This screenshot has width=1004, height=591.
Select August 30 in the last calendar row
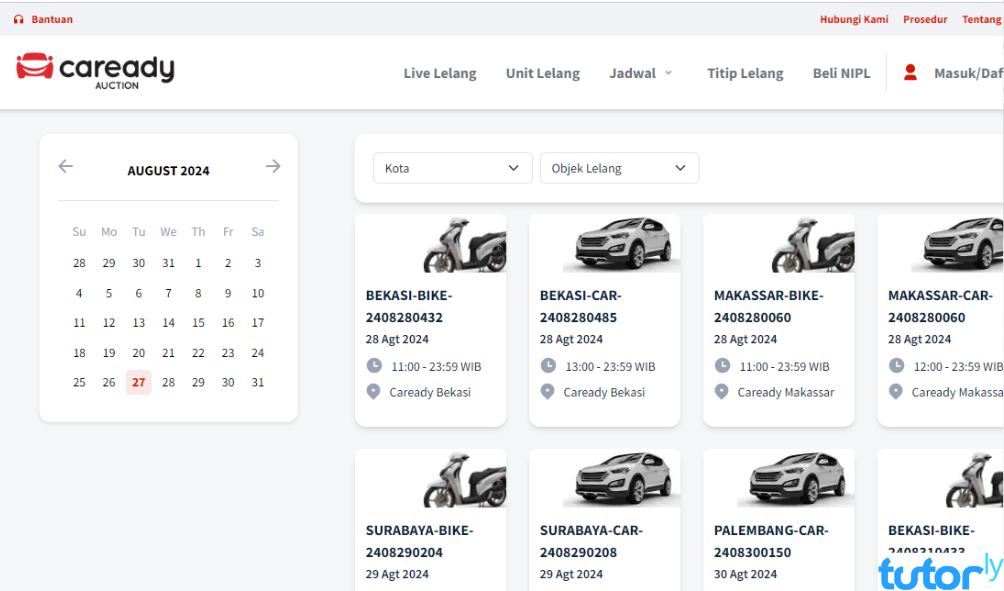228,382
